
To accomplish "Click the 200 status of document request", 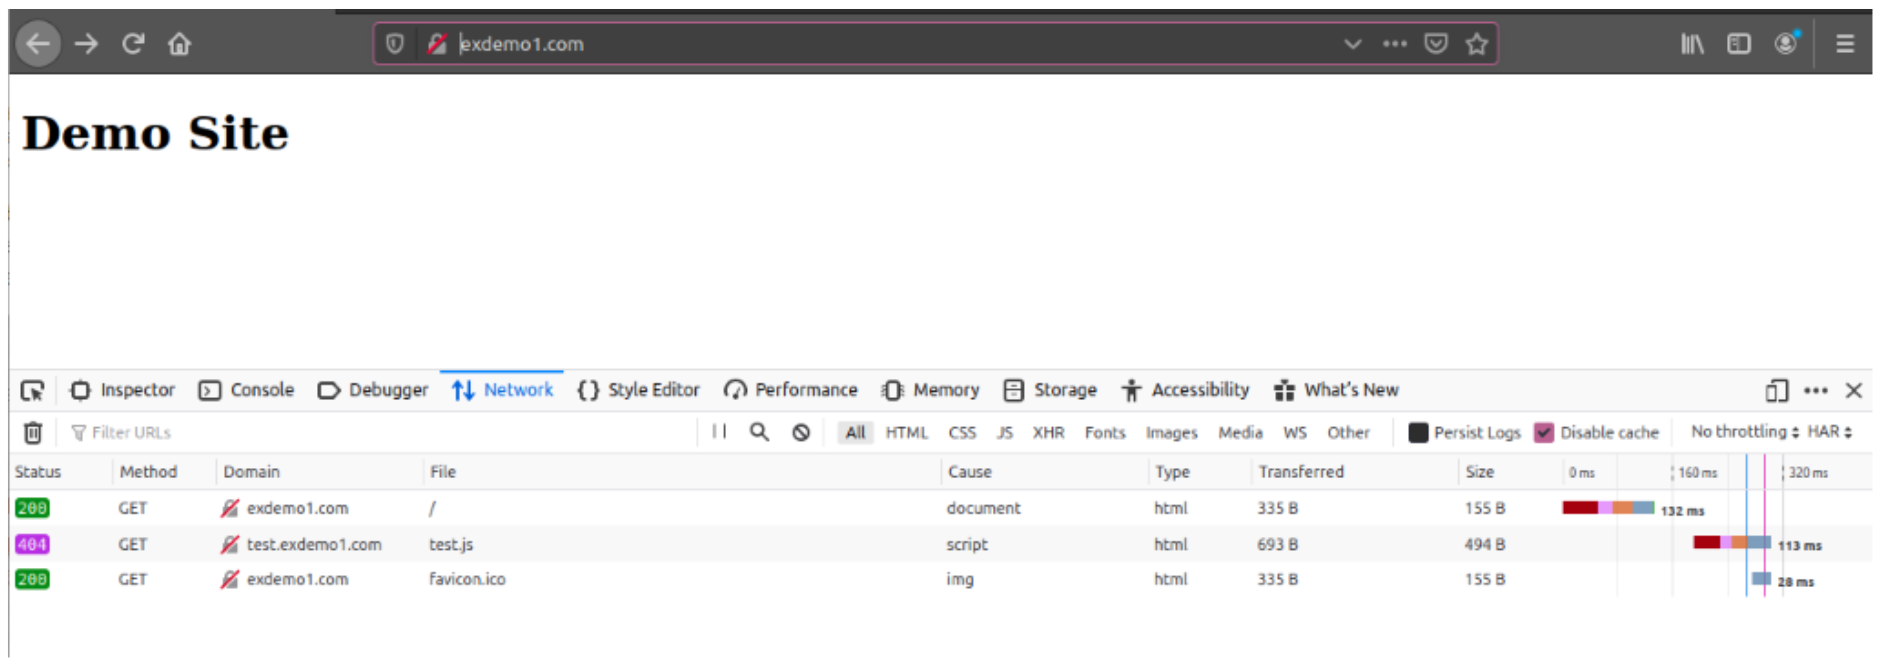I will point(32,508).
